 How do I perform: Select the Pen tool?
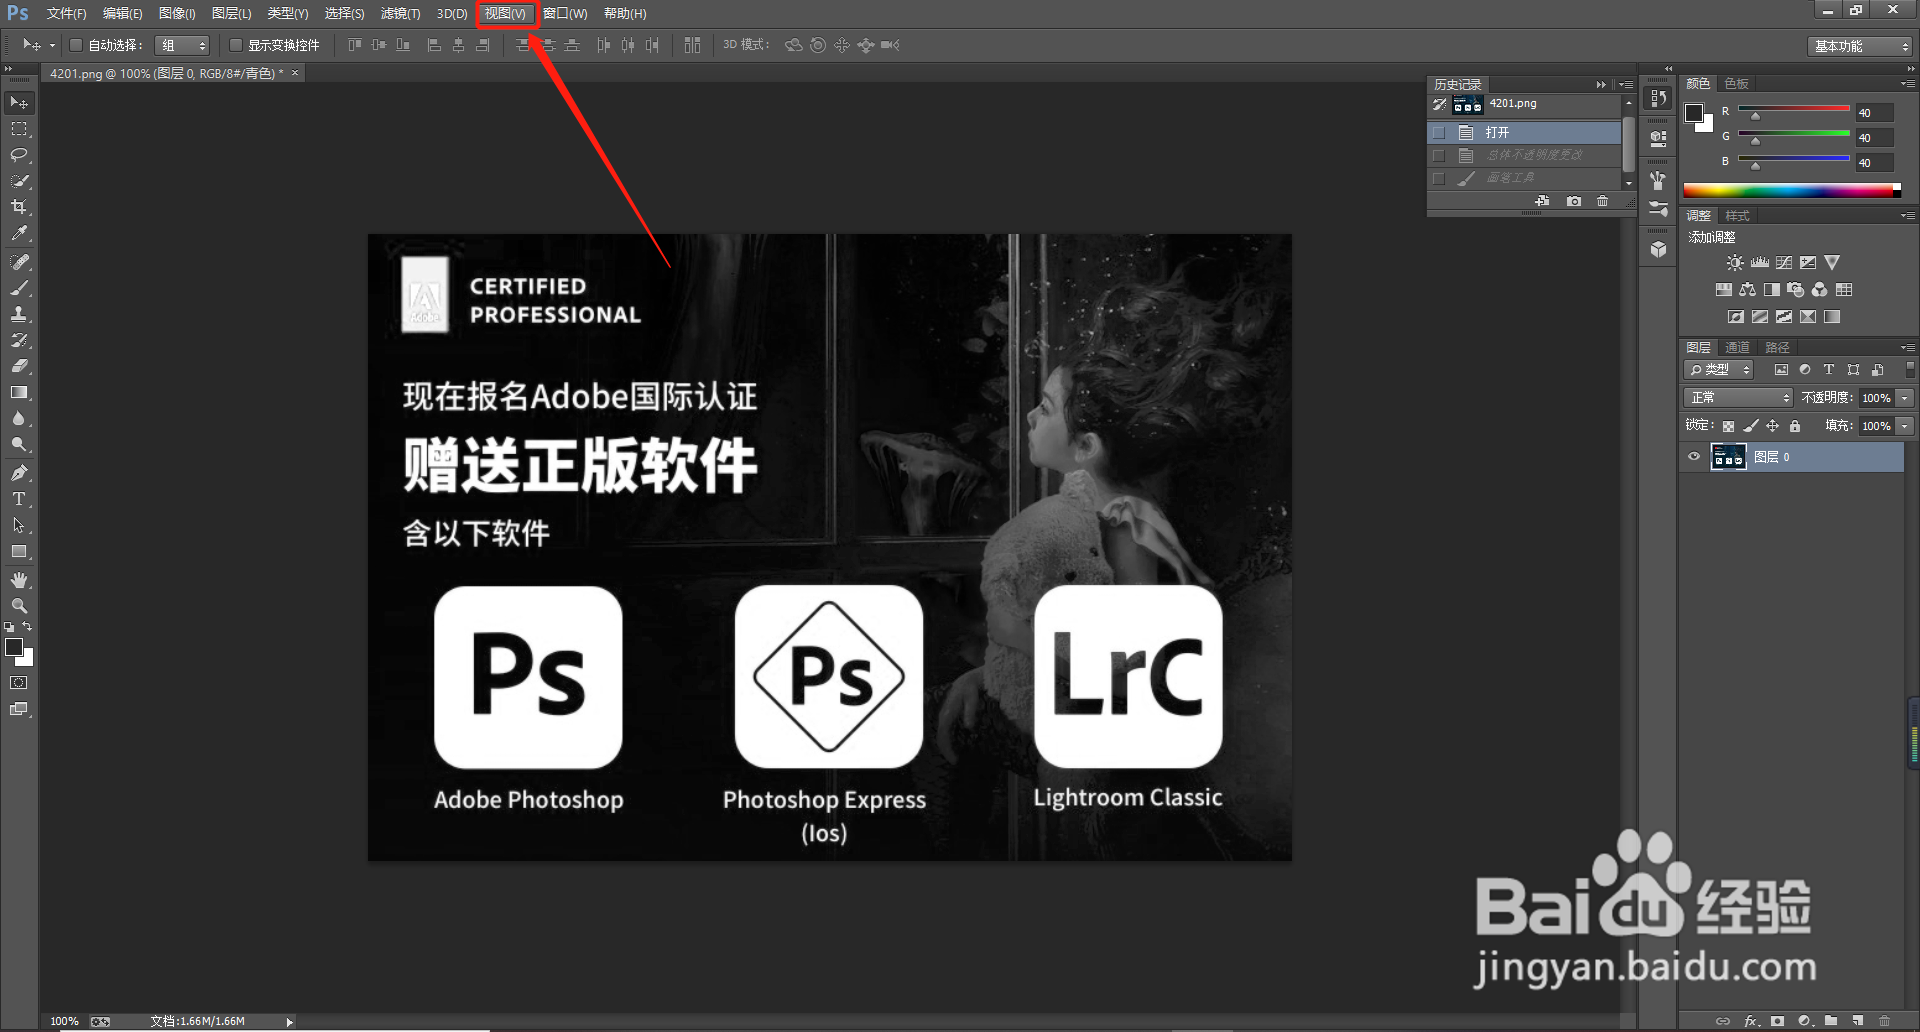19,473
